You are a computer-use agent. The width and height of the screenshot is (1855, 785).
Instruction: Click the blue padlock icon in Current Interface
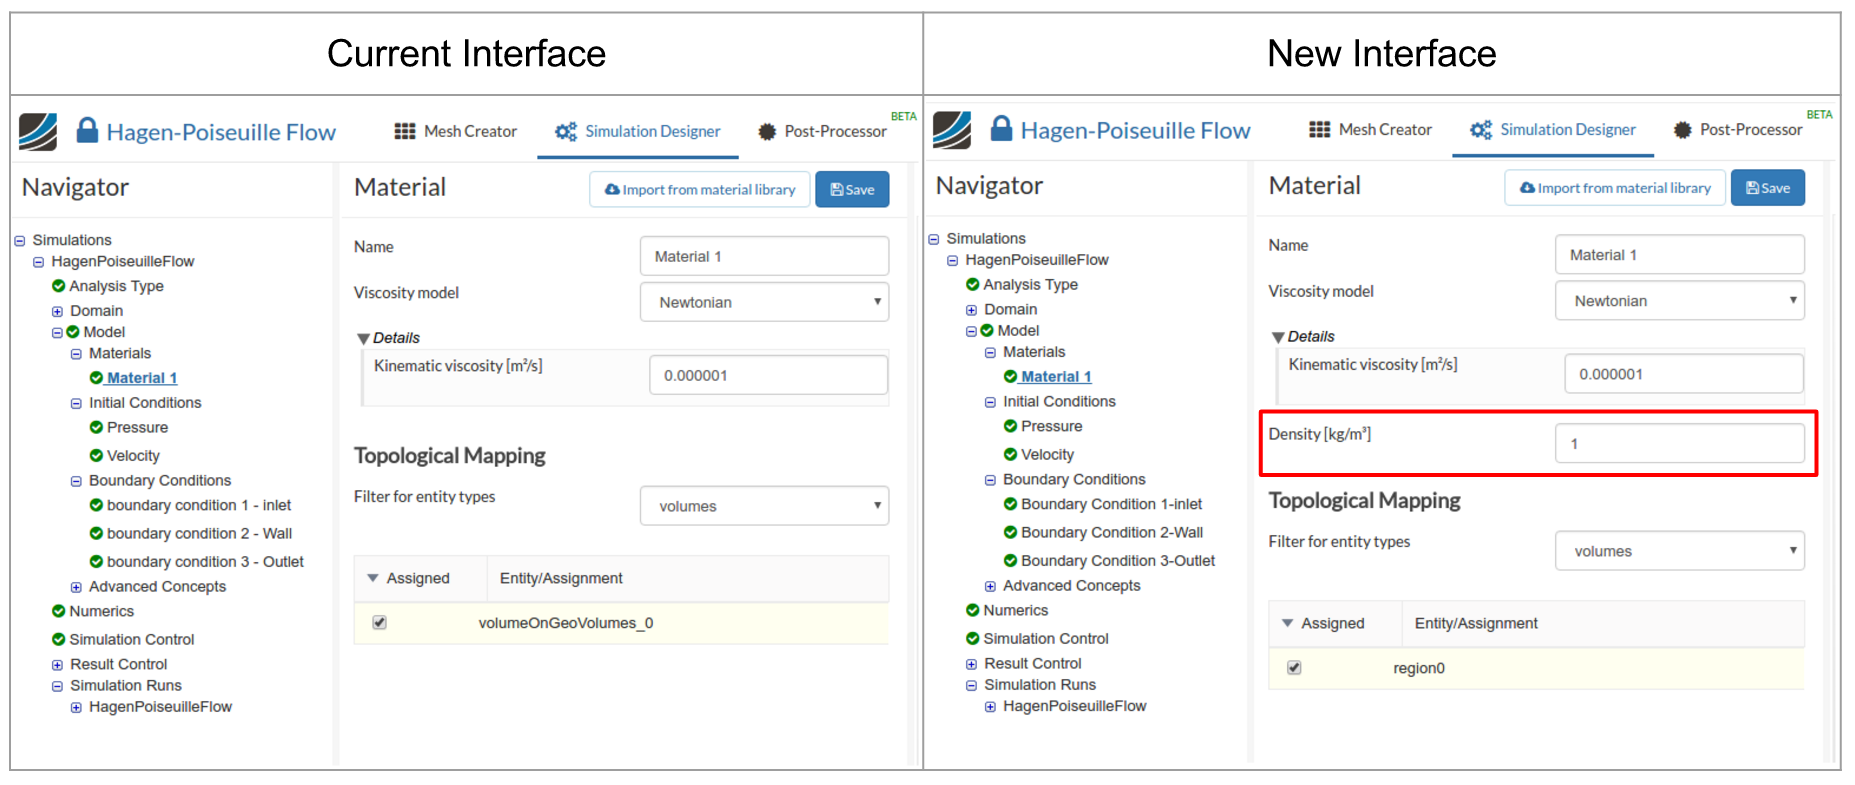pyautogui.click(x=87, y=130)
